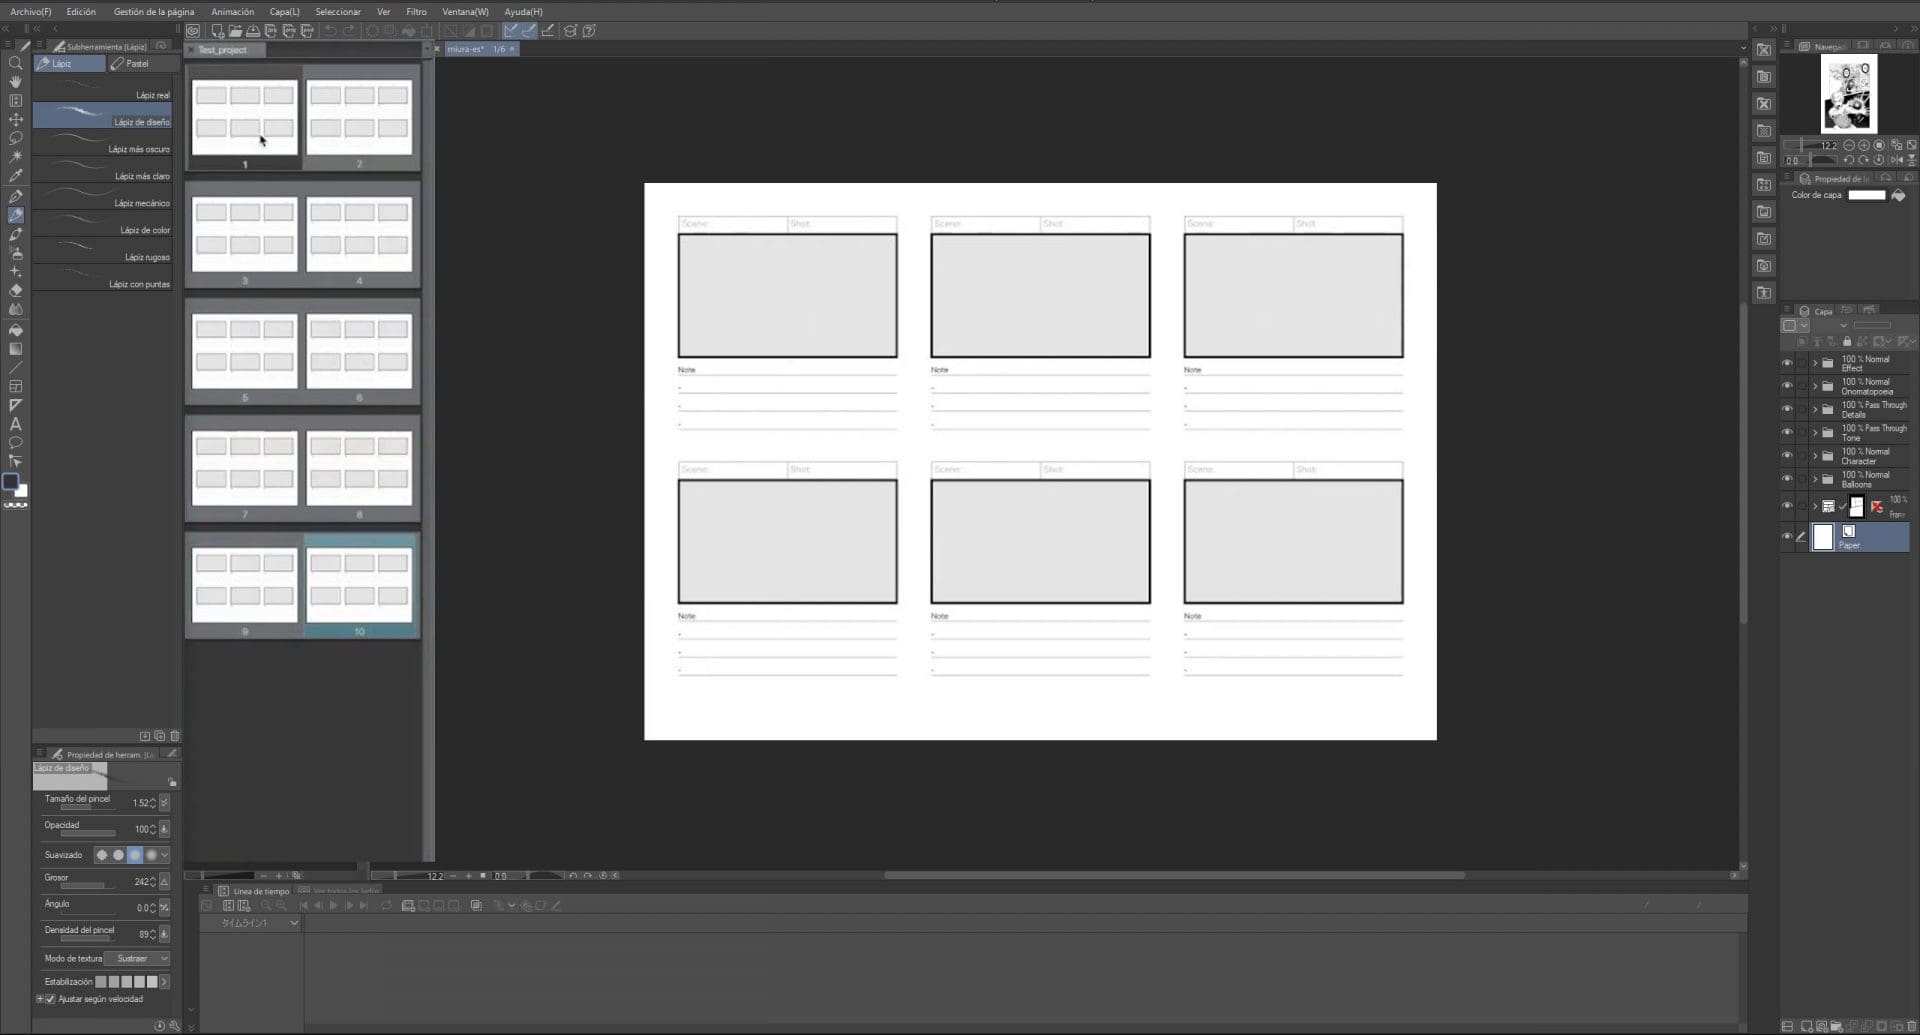Activate the Eyedropper tool
This screenshot has width=1920, height=1035.
(x=16, y=175)
